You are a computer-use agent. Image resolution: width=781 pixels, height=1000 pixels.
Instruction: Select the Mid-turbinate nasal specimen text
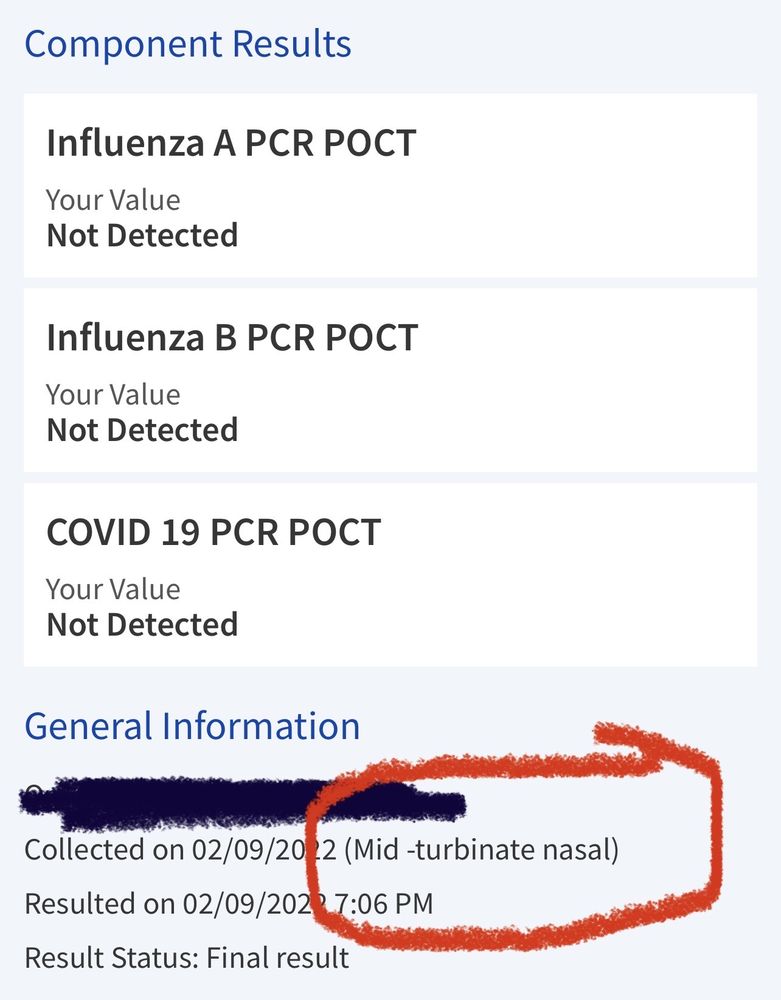pos(481,850)
